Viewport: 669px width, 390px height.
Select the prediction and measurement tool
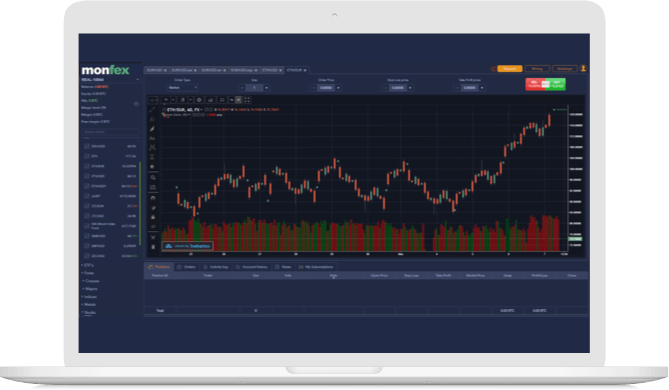pyautogui.click(x=152, y=157)
